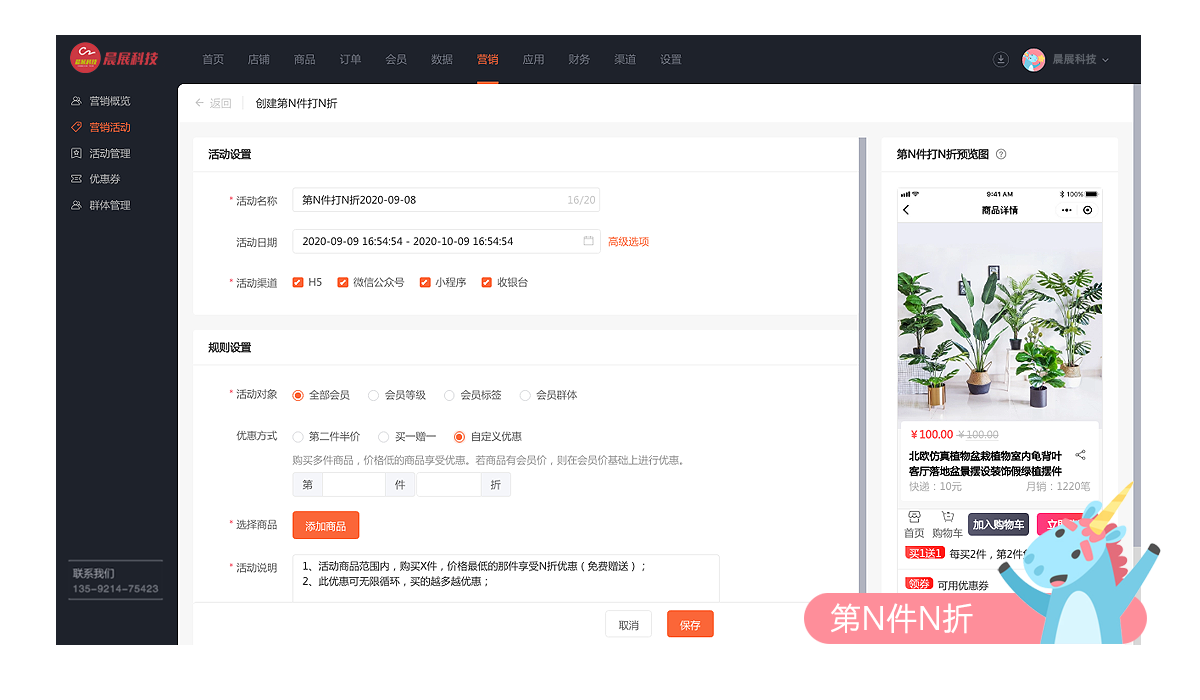1200x700 pixels.
Task: Click the 晨晨科技 logo at top left
Action: 113,58
